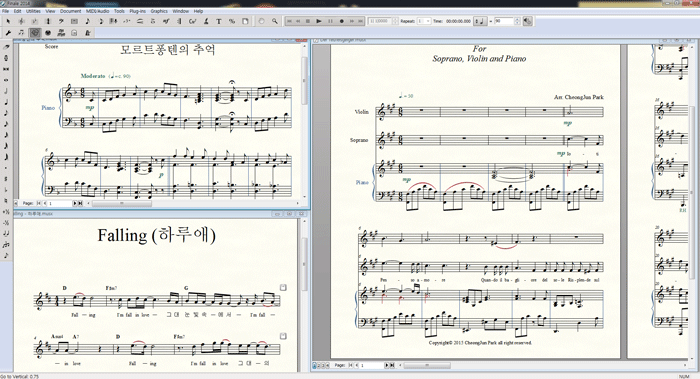Open the Repeat dropdown in playback controls
700x379 pixels.
pos(424,21)
